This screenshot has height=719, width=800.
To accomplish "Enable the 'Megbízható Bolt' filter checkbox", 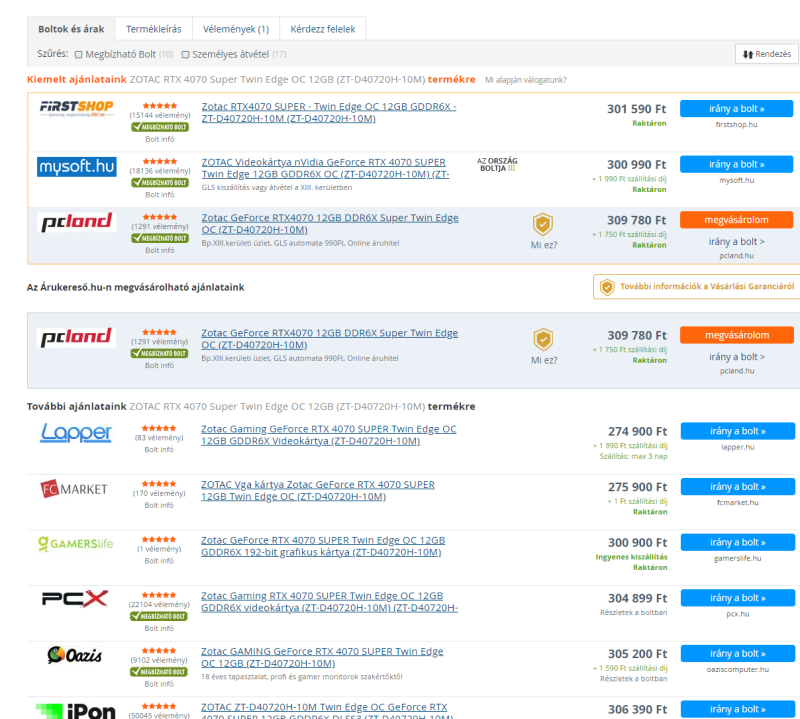I will tap(79, 55).
